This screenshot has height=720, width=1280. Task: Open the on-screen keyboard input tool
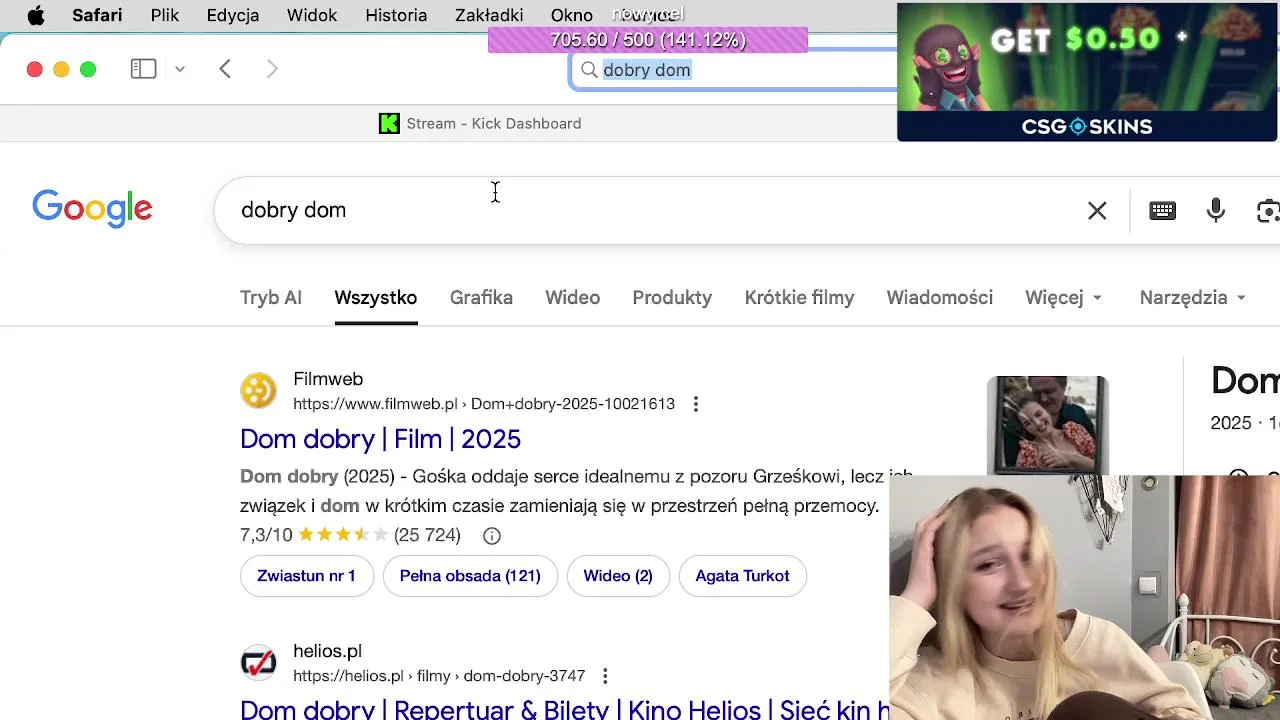[x=1162, y=210]
